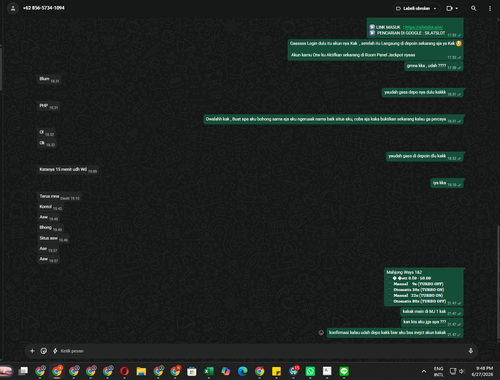Select the 'PHP' incoming message
The height and width of the screenshot is (380, 500).
(48, 106)
